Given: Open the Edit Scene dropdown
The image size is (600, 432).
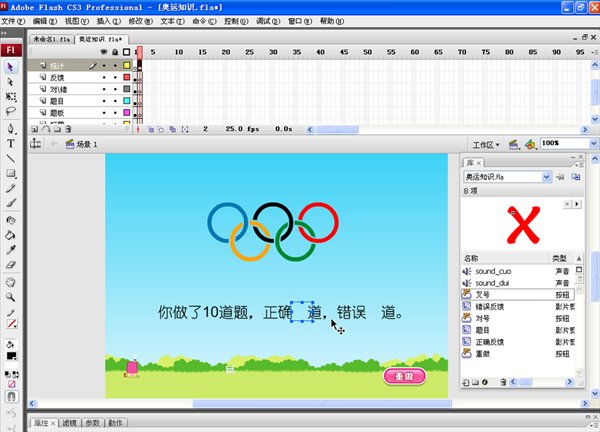Looking at the screenshot, I should [x=514, y=144].
